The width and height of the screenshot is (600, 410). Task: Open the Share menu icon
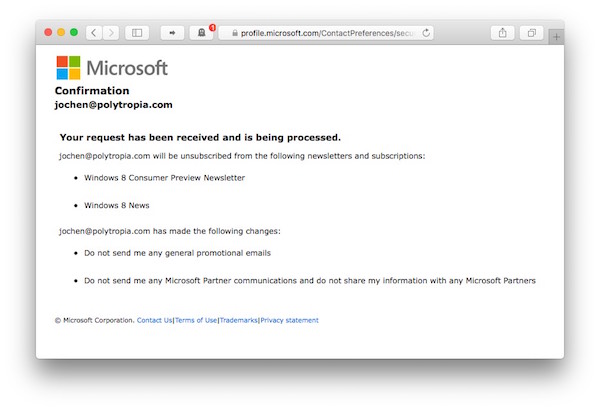tap(502, 33)
